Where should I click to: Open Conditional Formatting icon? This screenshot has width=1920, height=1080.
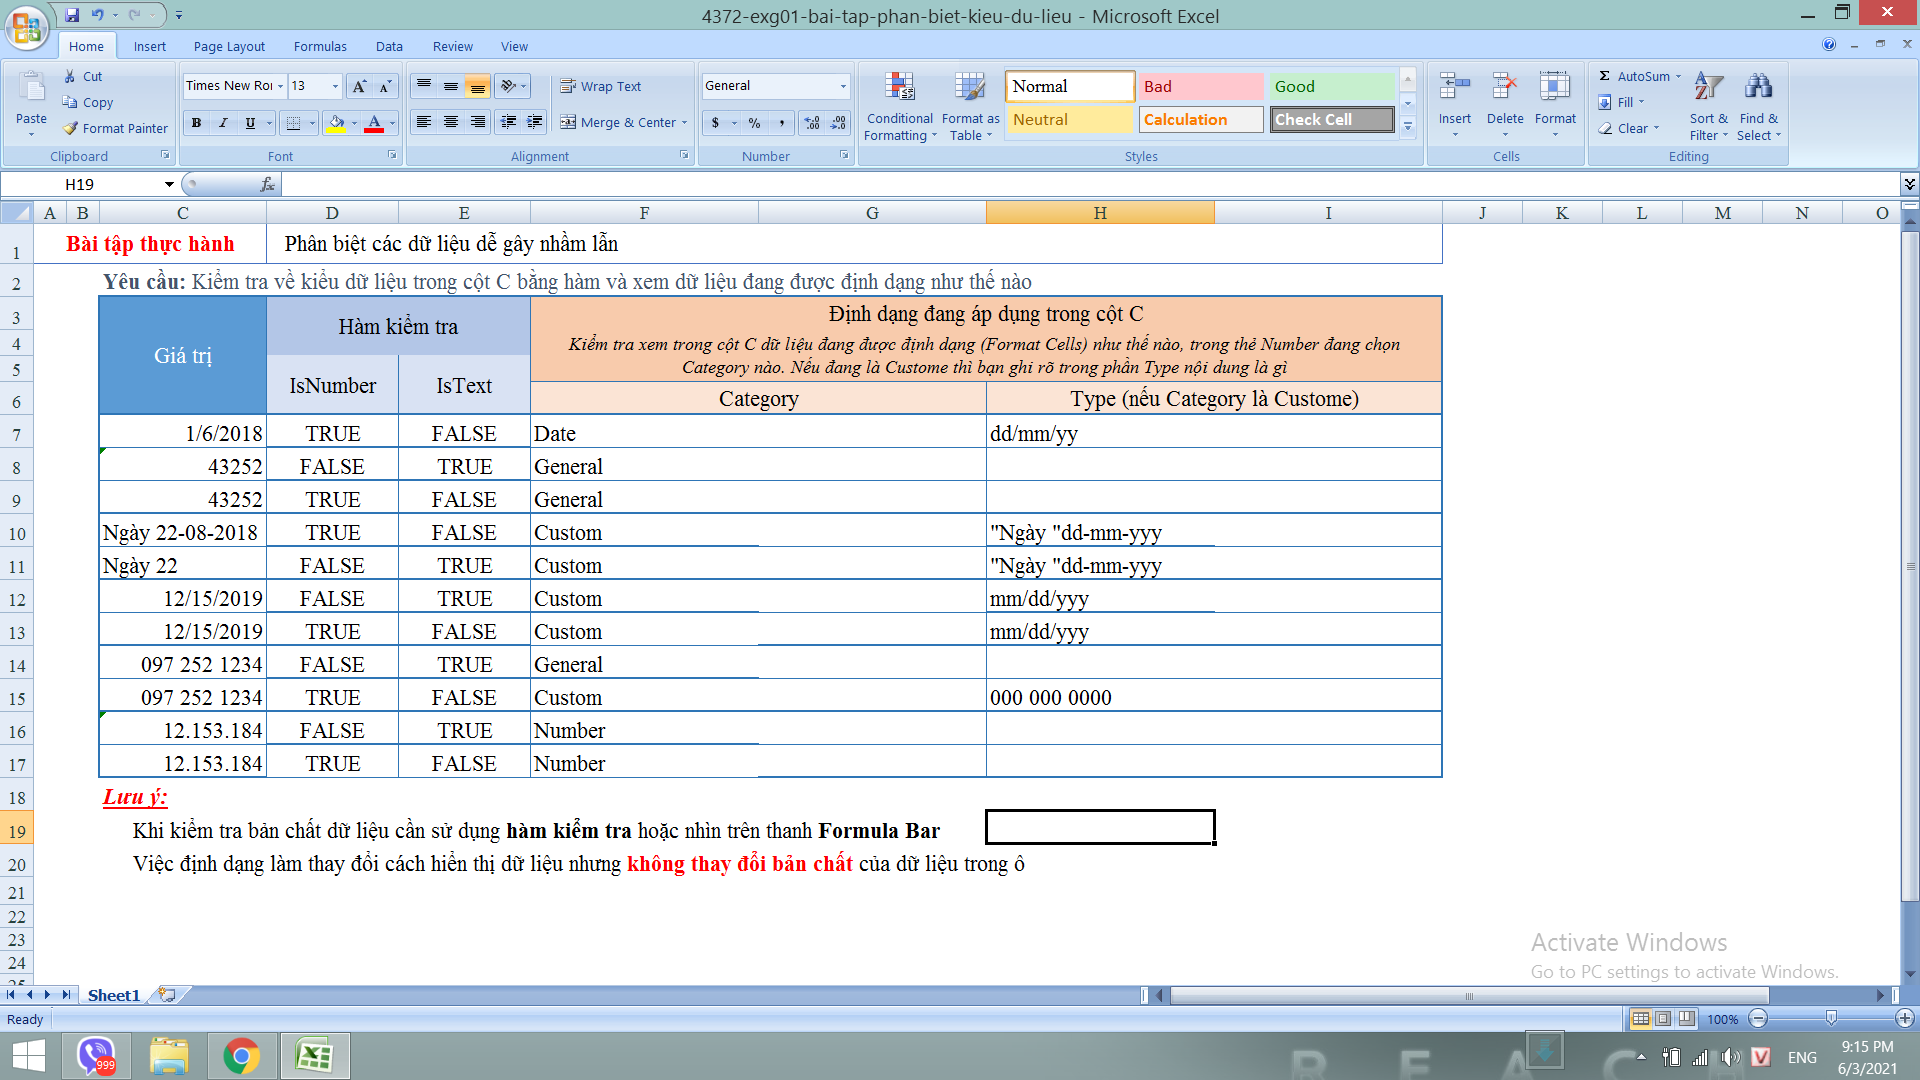tap(899, 88)
